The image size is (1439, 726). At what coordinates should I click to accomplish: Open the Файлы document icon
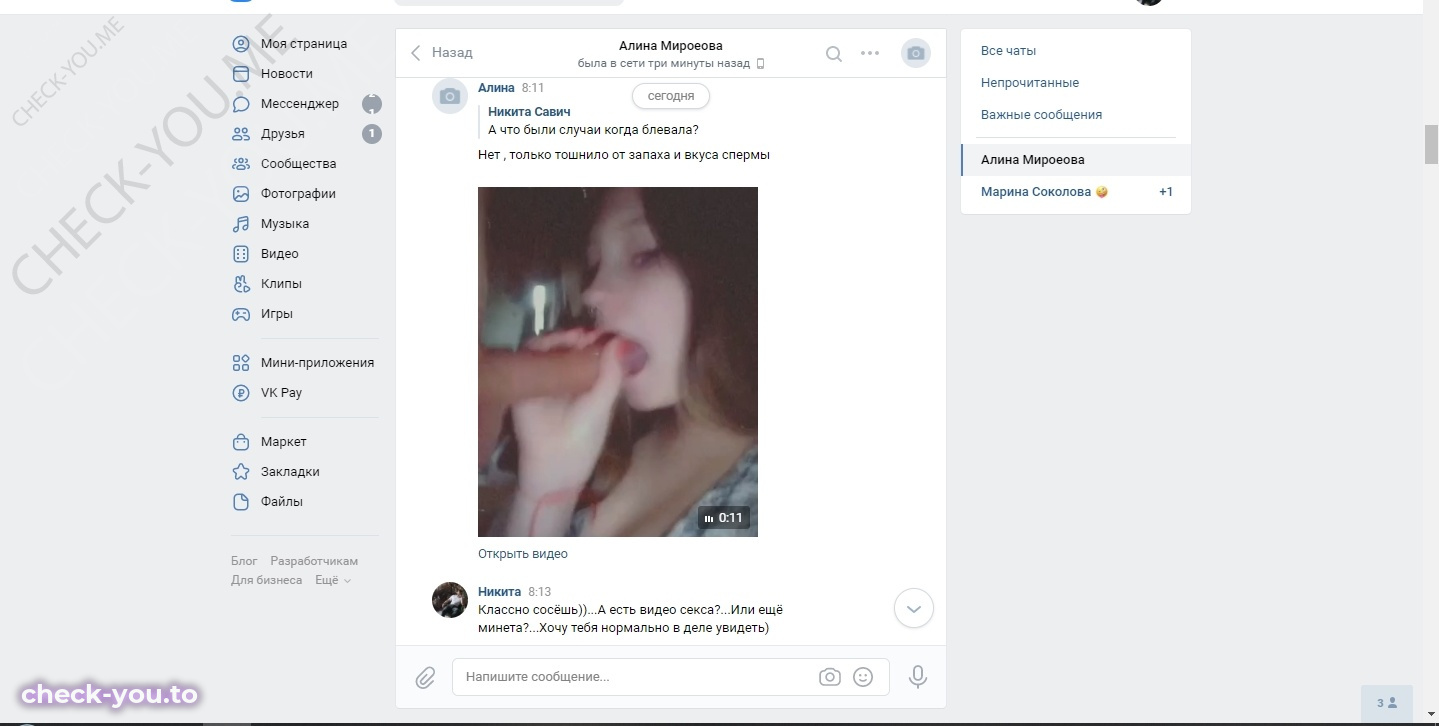[241, 502]
